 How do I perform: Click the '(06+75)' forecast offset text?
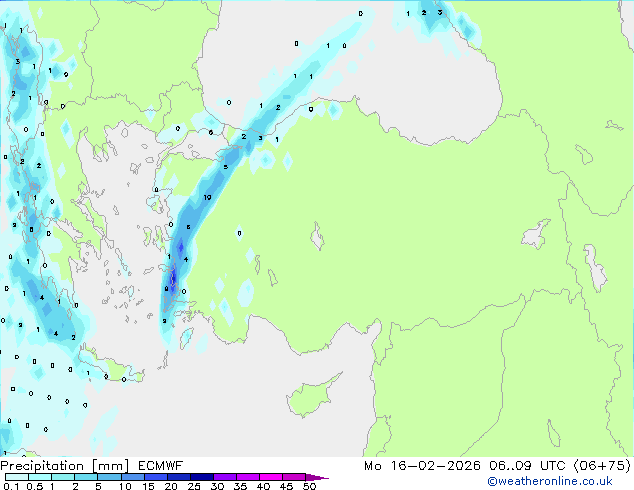click(x=602, y=466)
